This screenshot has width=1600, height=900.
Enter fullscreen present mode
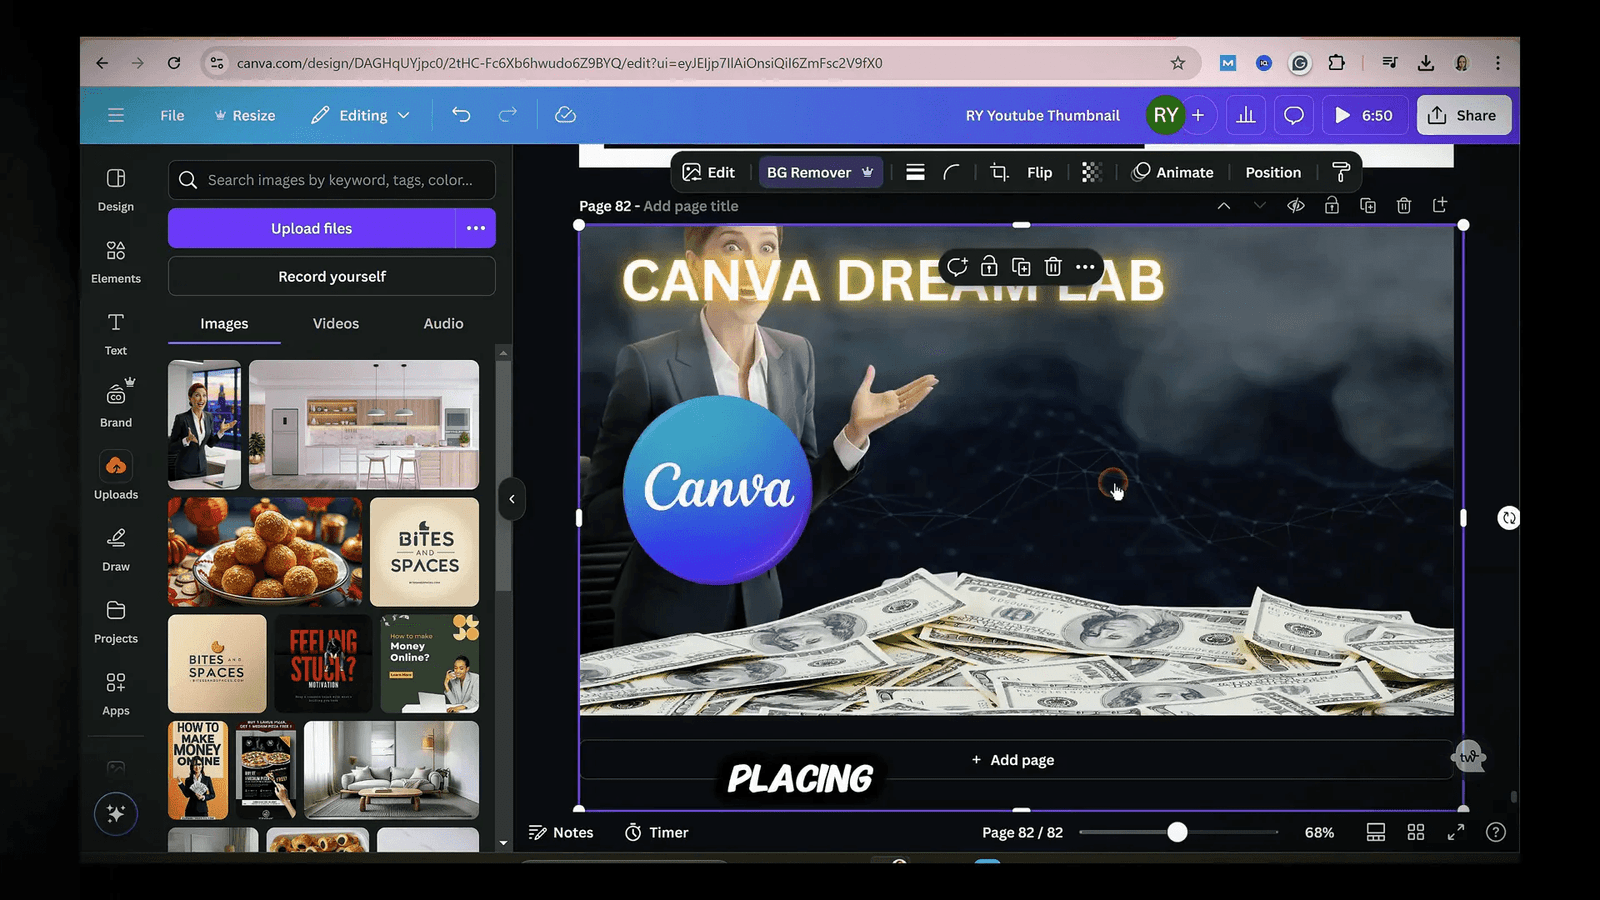(x=1456, y=832)
